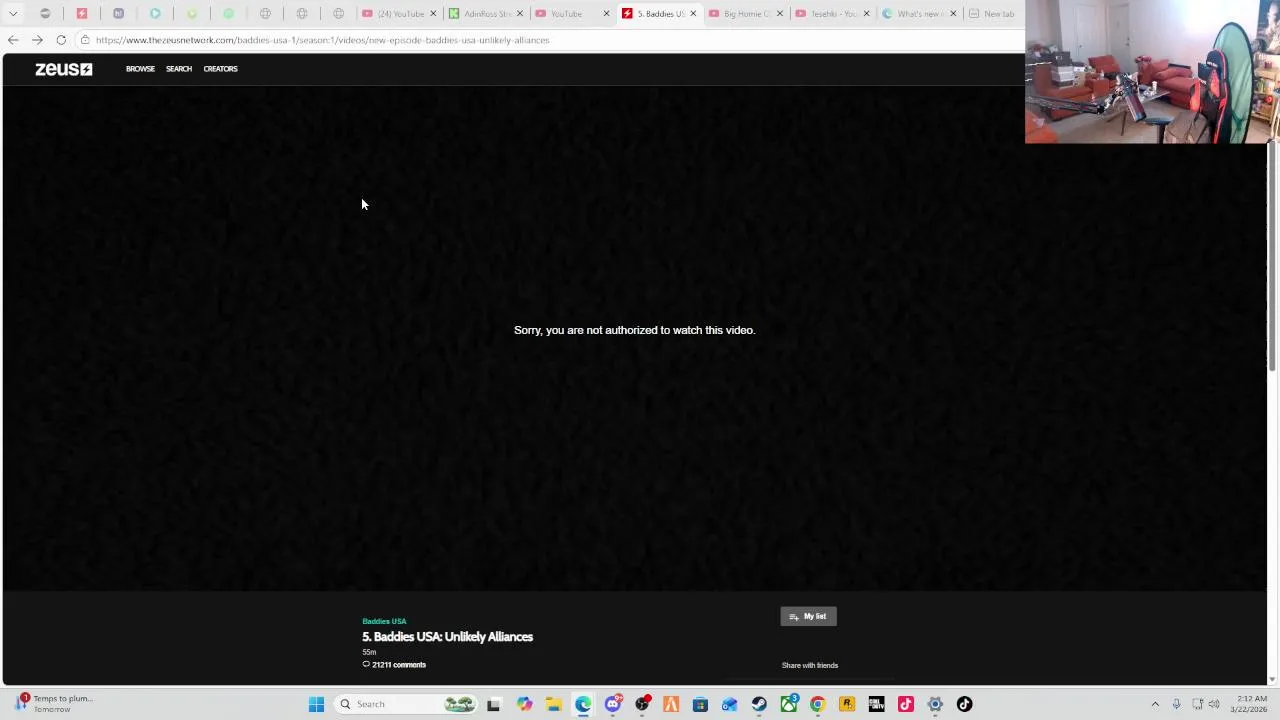Open the BROWSE menu item
The height and width of the screenshot is (720, 1280).
tap(140, 69)
